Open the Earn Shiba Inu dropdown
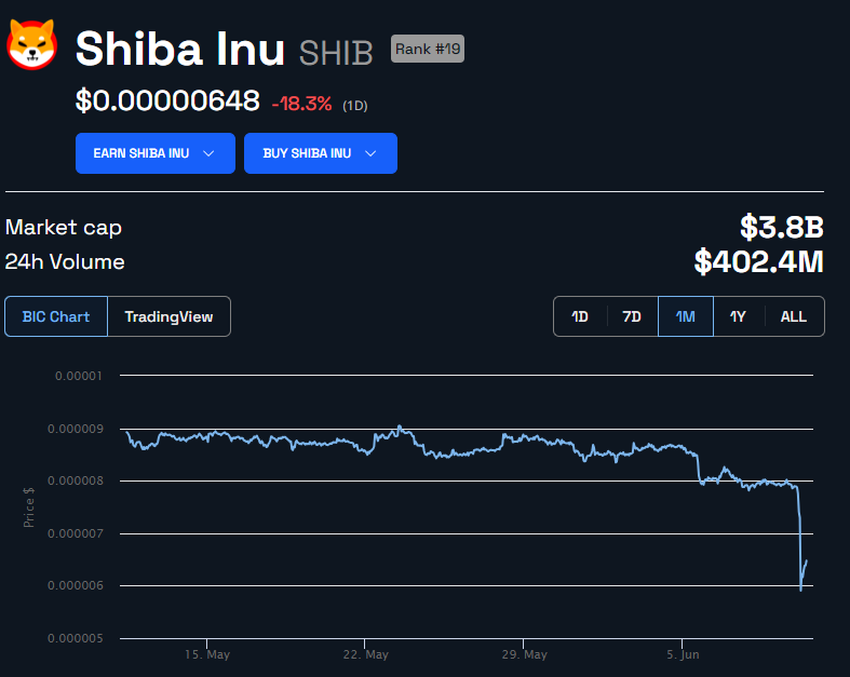 155,153
